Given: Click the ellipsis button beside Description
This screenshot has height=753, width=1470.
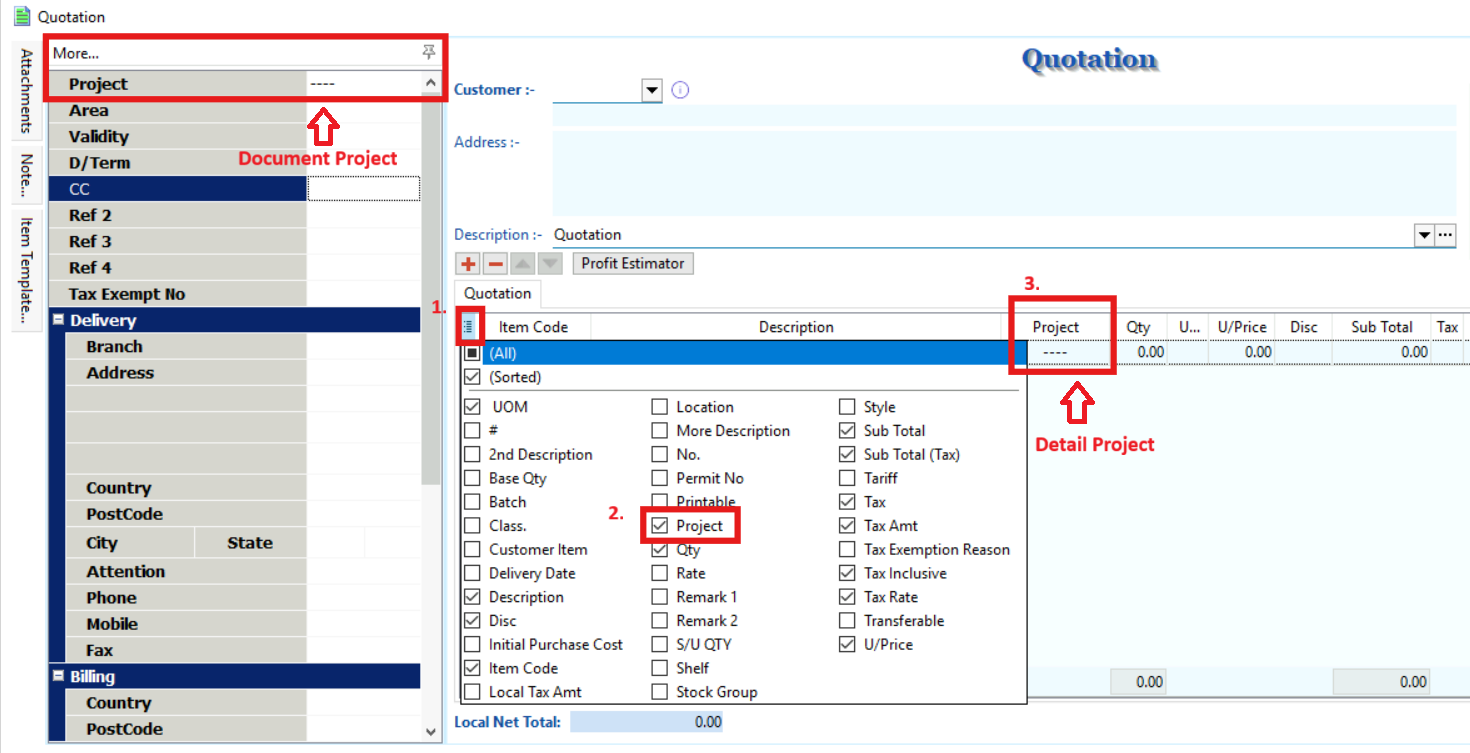Looking at the screenshot, I should [1445, 235].
